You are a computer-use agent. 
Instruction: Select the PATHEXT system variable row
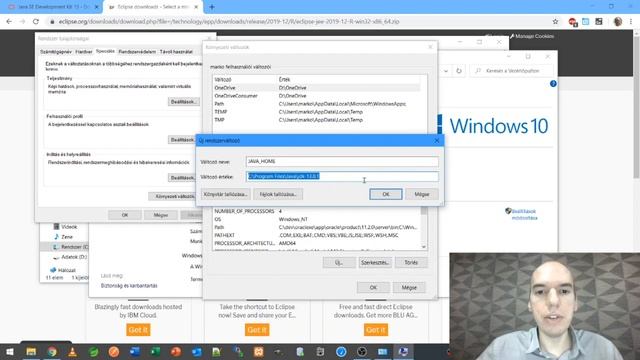316,236
